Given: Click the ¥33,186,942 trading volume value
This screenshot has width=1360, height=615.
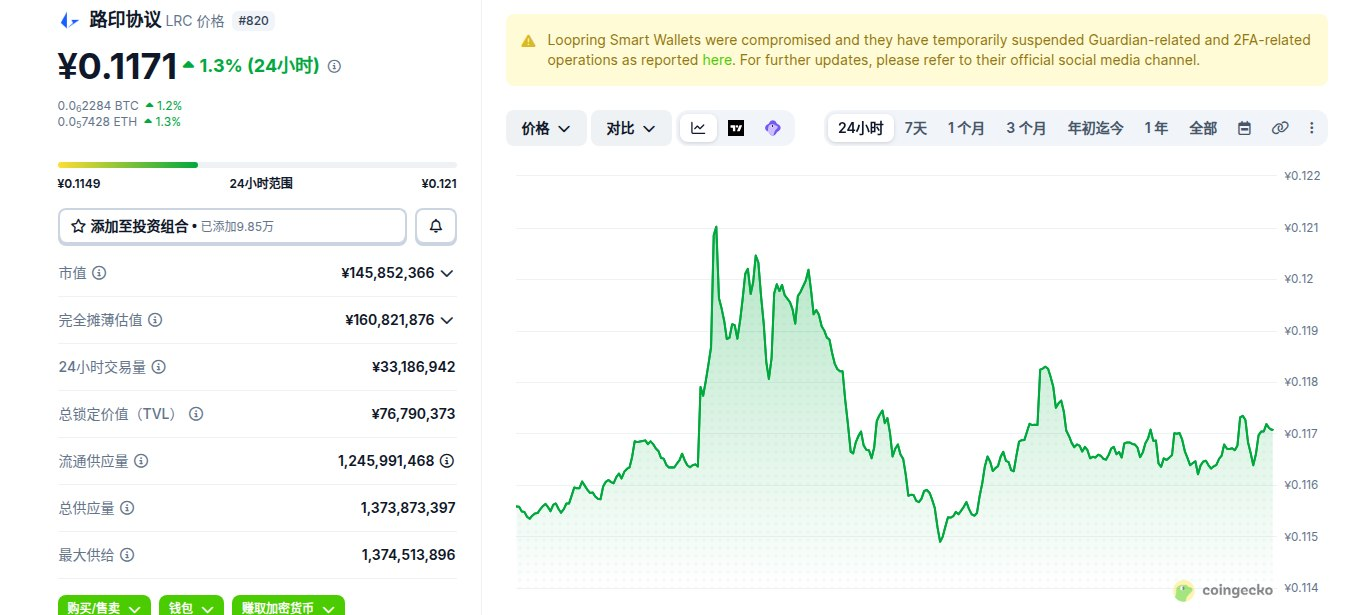Looking at the screenshot, I should [413, 367].
